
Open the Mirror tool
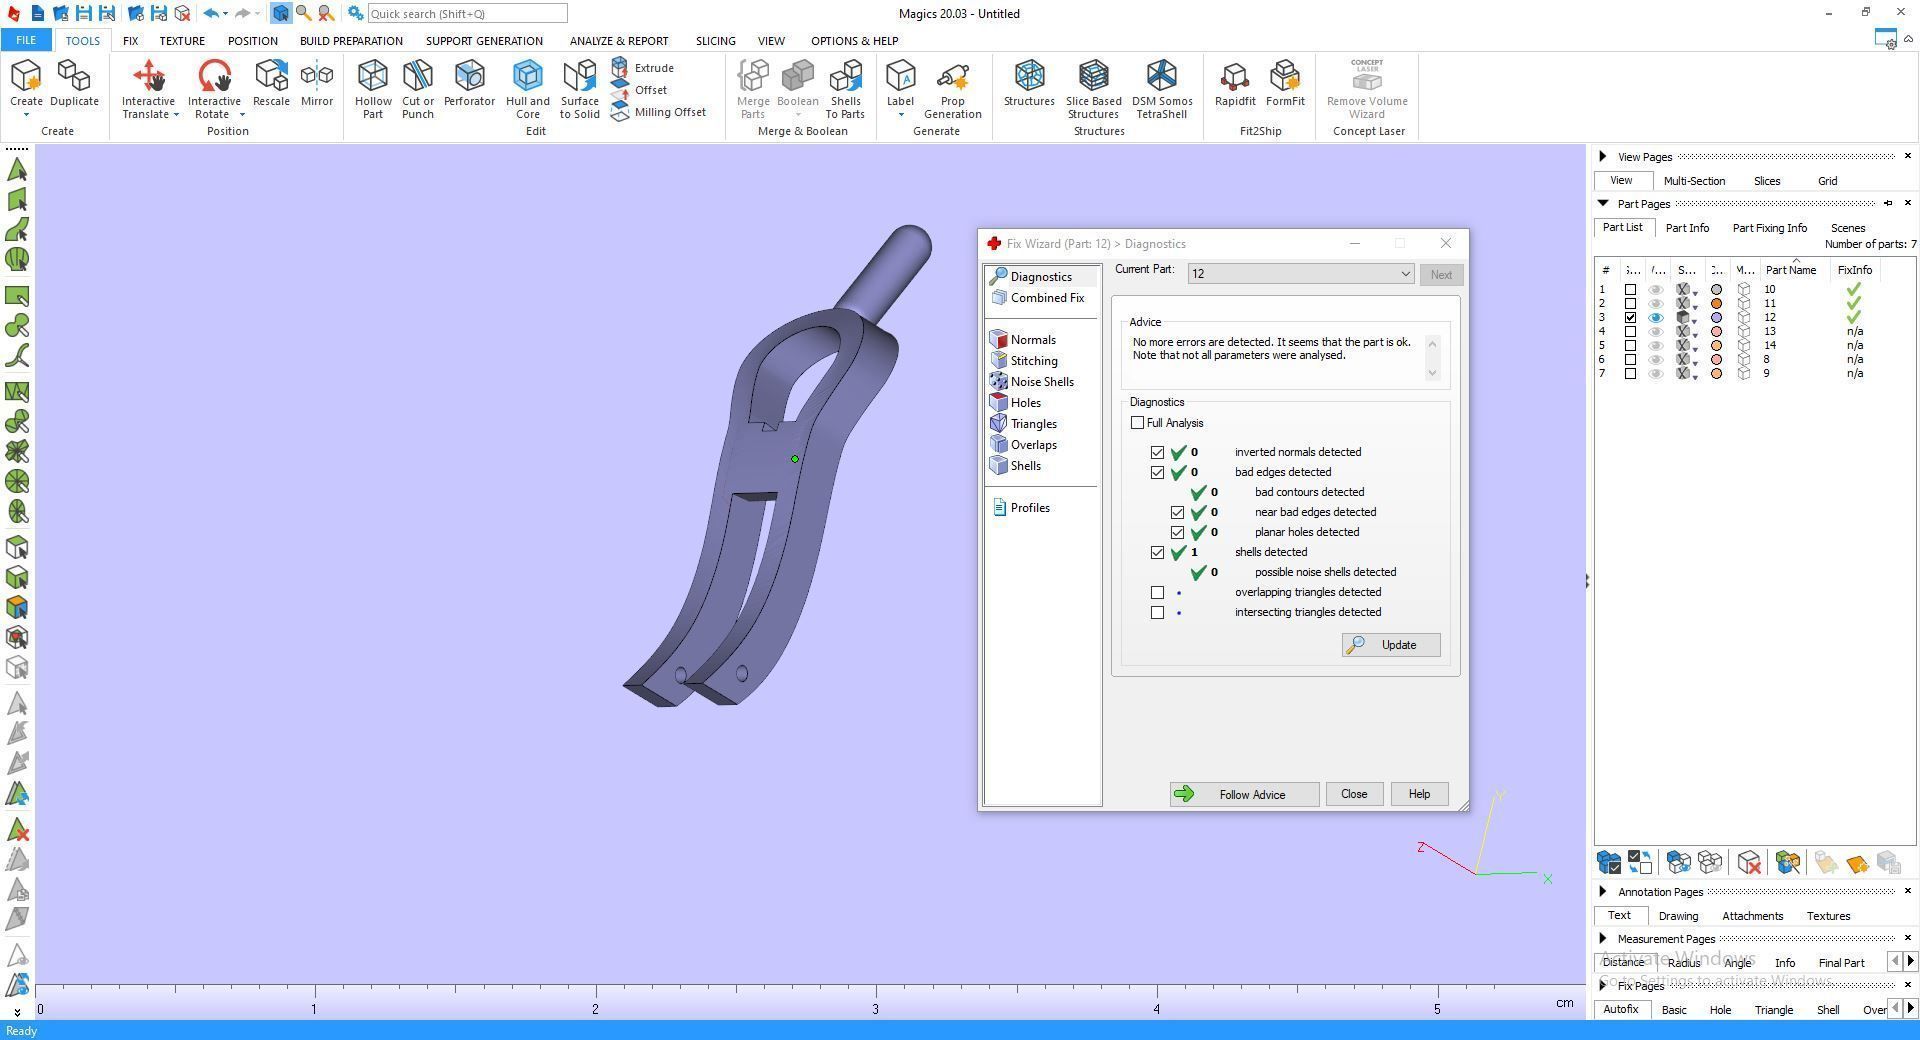[x=317, y=84]
